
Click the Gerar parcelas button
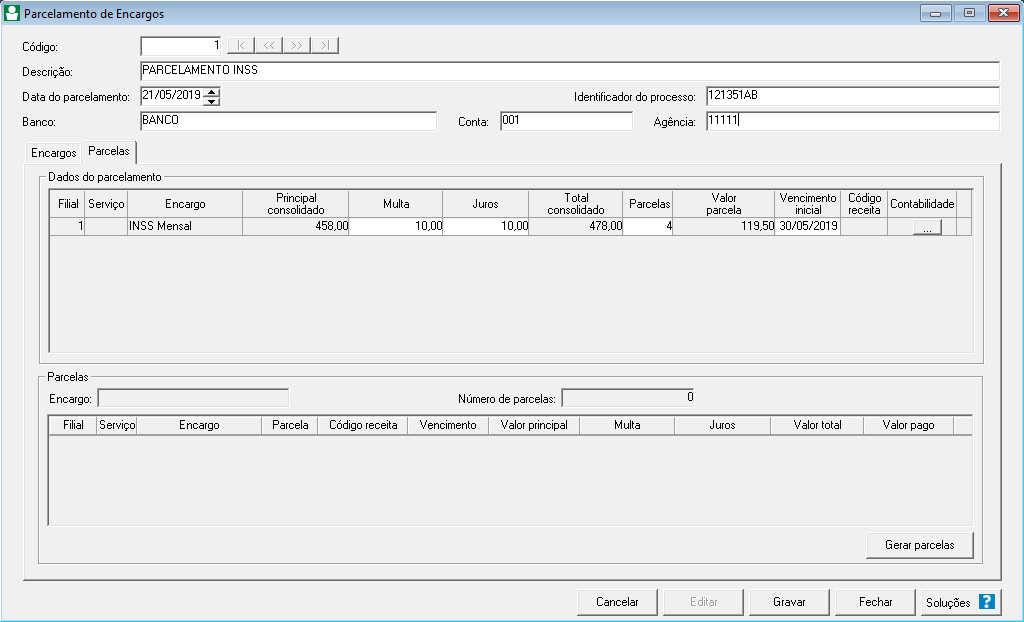point(920,545)
